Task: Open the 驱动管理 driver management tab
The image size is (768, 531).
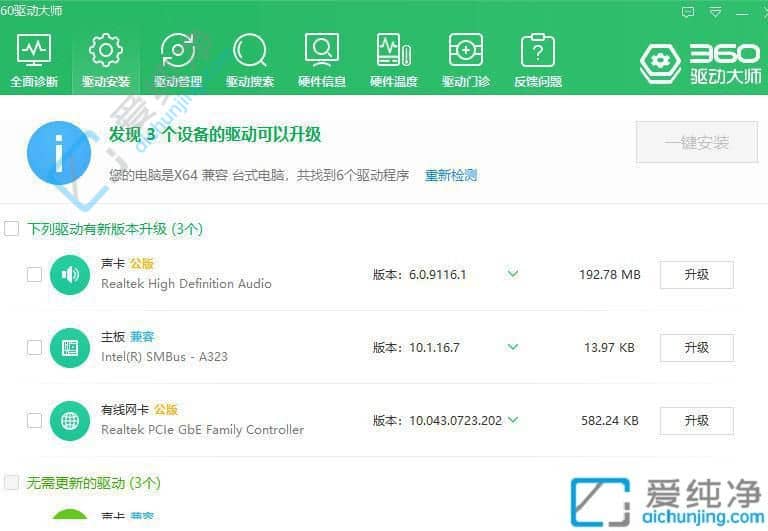Action: pos(178,61)
